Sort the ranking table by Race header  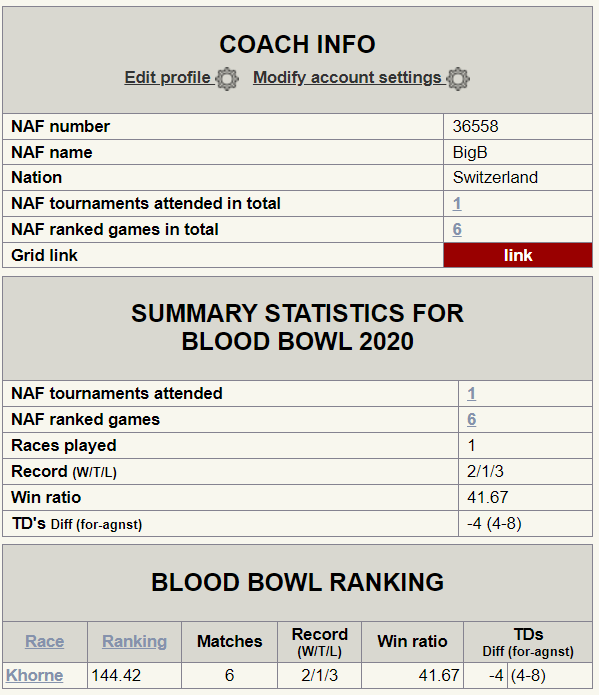[x=45, y=641]
